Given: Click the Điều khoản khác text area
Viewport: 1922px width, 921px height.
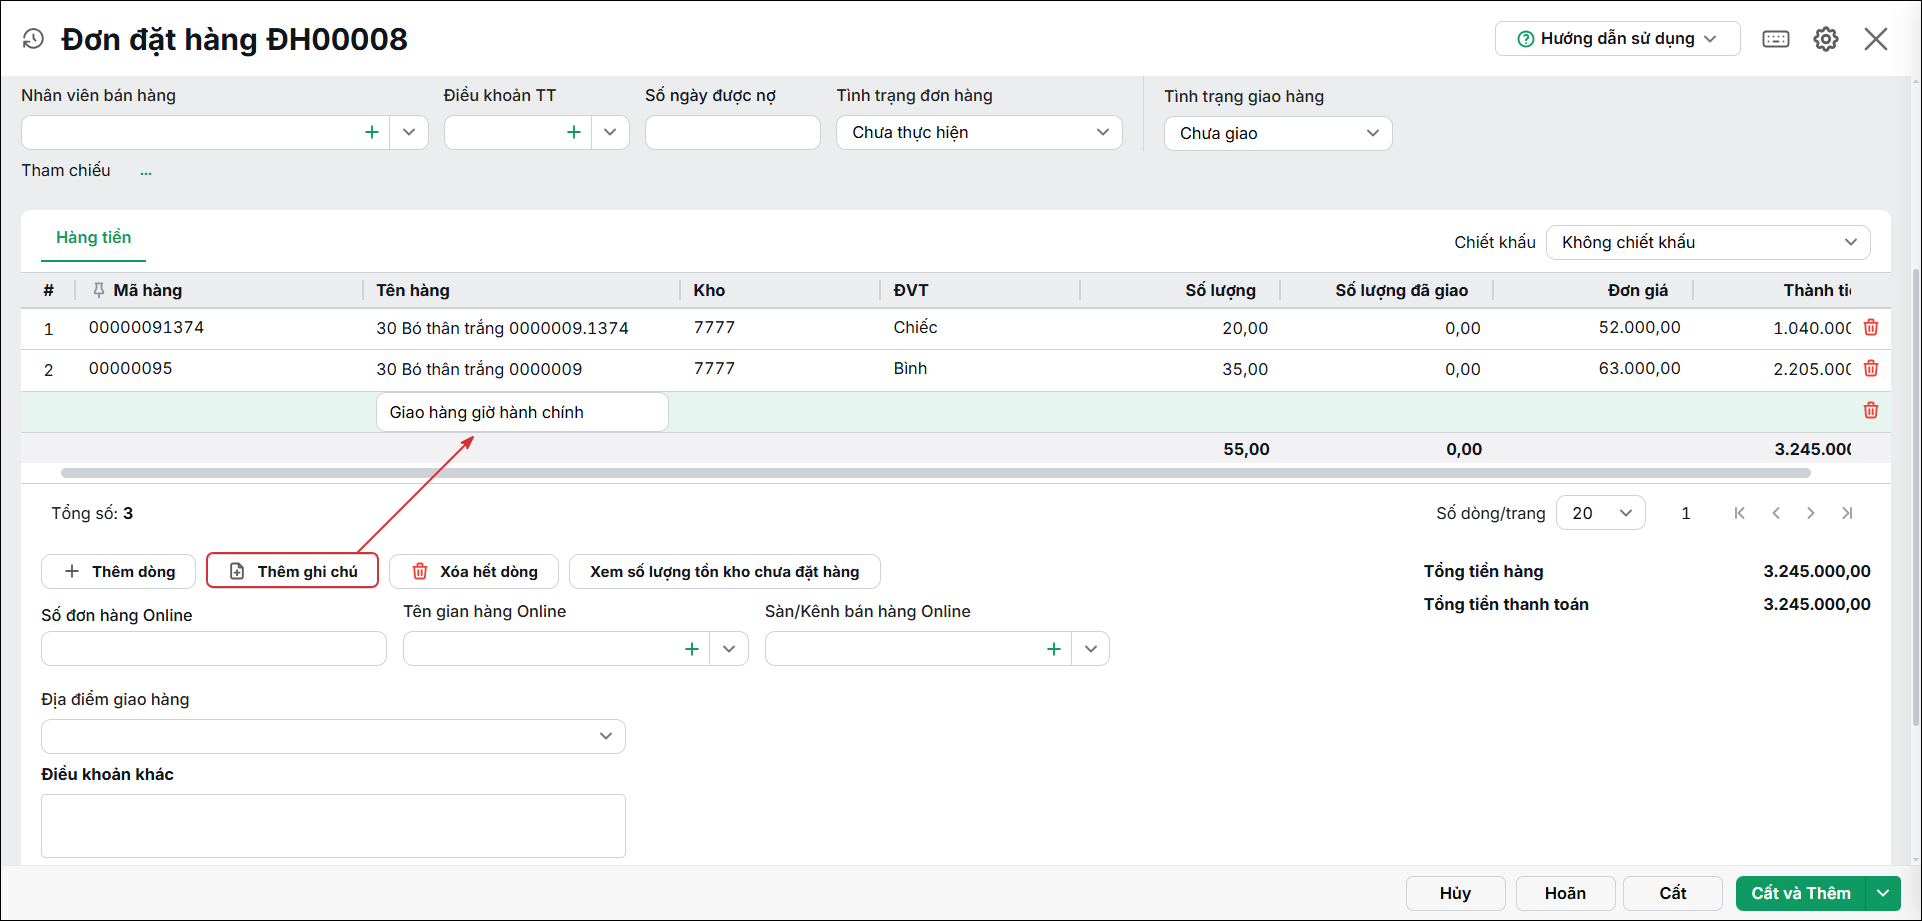Looking at the screenshot, I should click(x=333, y=826).
